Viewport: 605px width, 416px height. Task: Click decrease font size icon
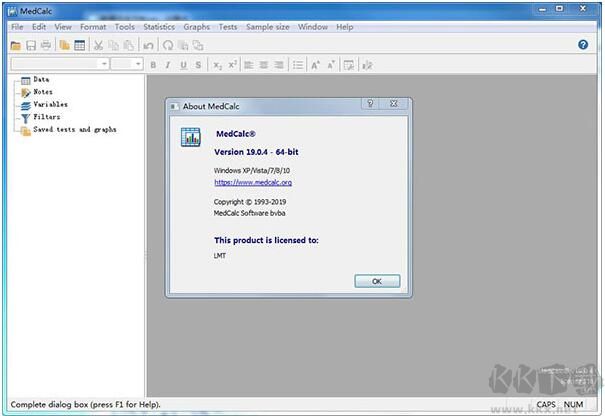[x=331, y=65]
